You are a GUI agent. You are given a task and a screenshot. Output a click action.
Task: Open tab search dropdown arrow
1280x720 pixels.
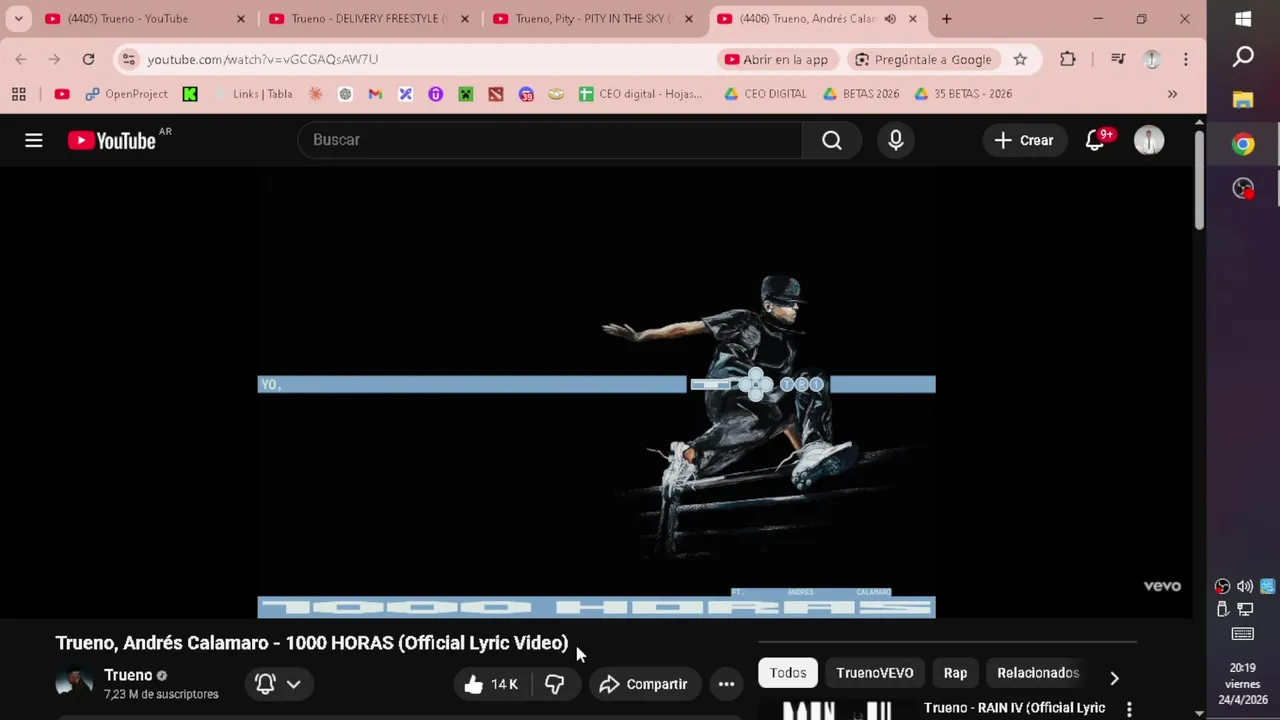[18, 19]
